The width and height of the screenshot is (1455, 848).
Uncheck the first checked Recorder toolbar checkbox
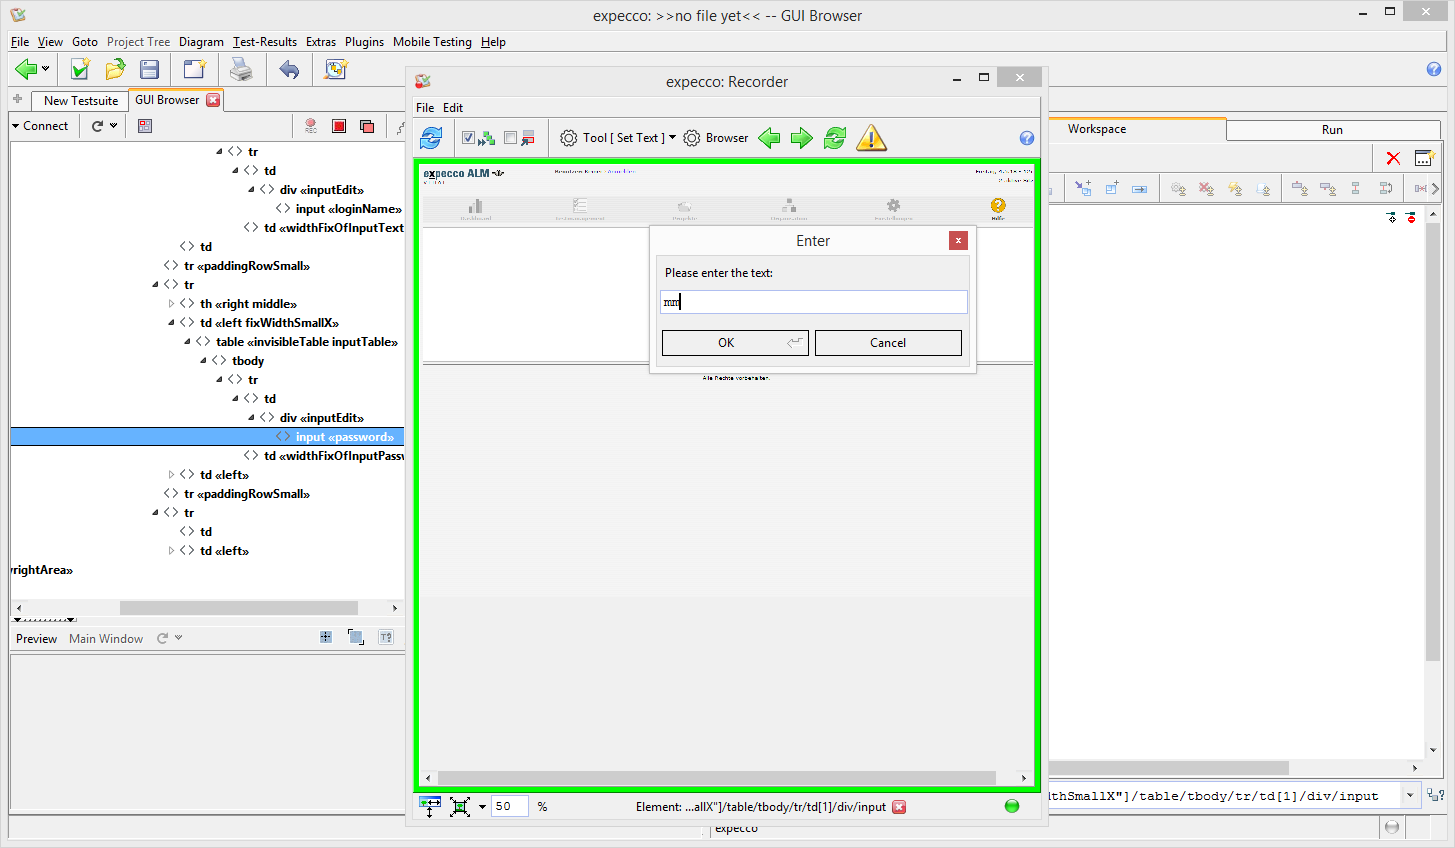click(468, 138)
